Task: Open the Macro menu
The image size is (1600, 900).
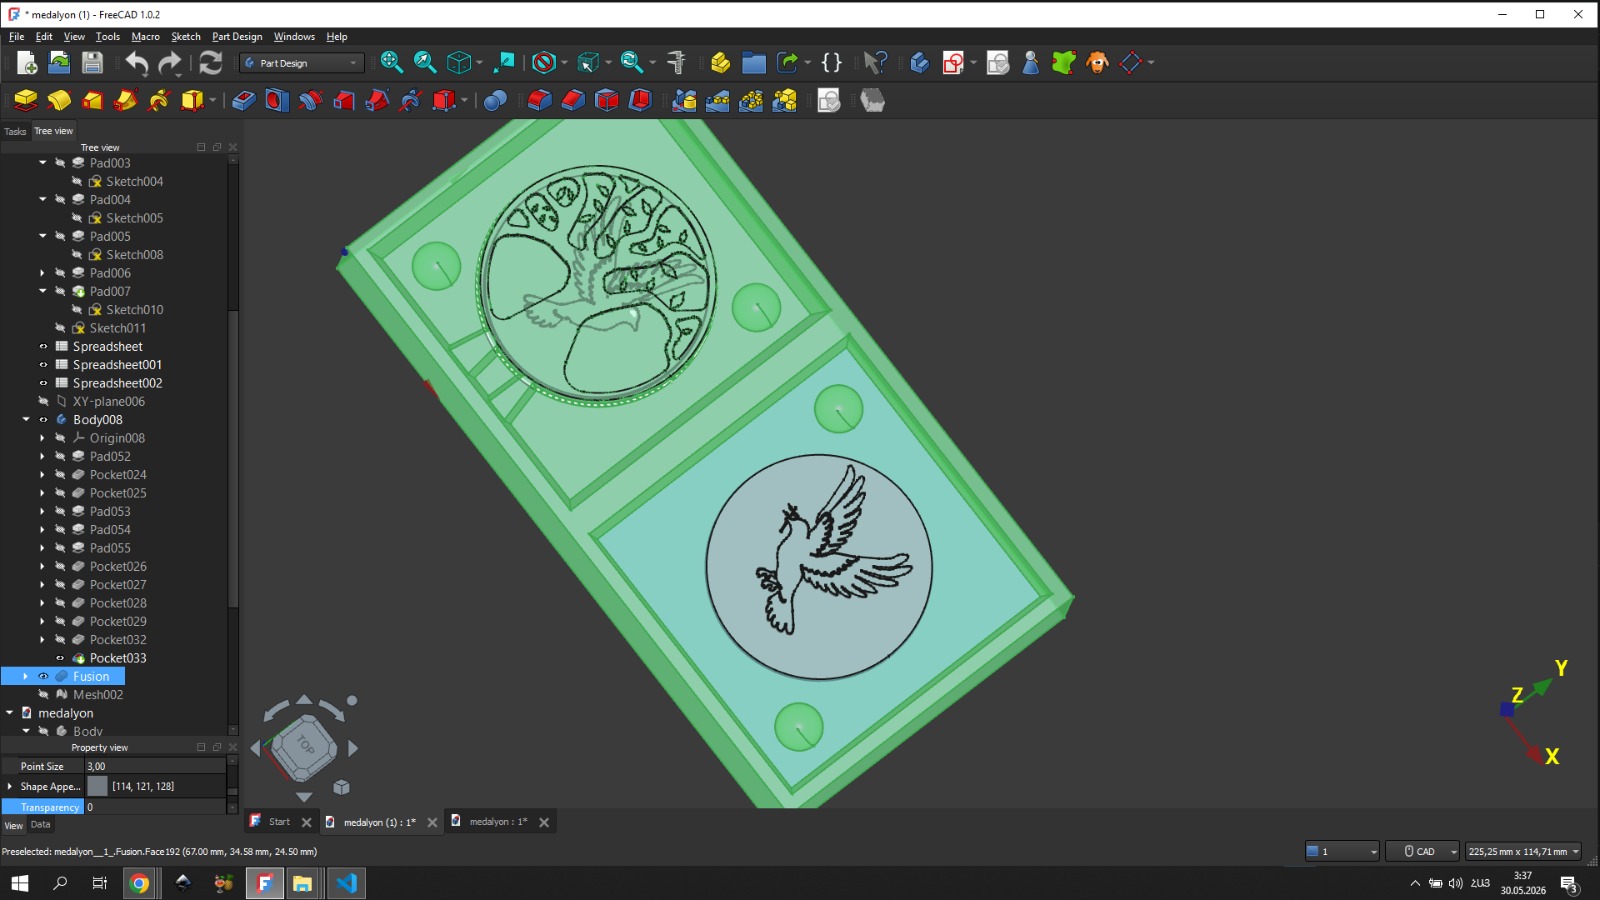Action: click(145, 37)
